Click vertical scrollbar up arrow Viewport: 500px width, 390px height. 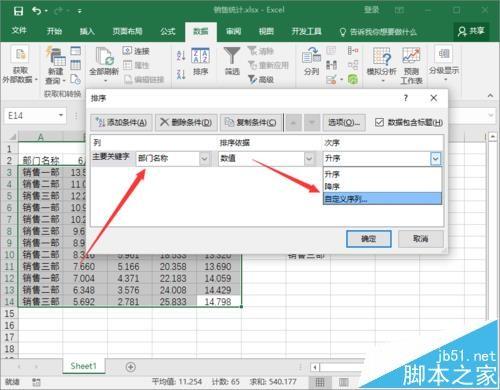[x=492, y=136]
